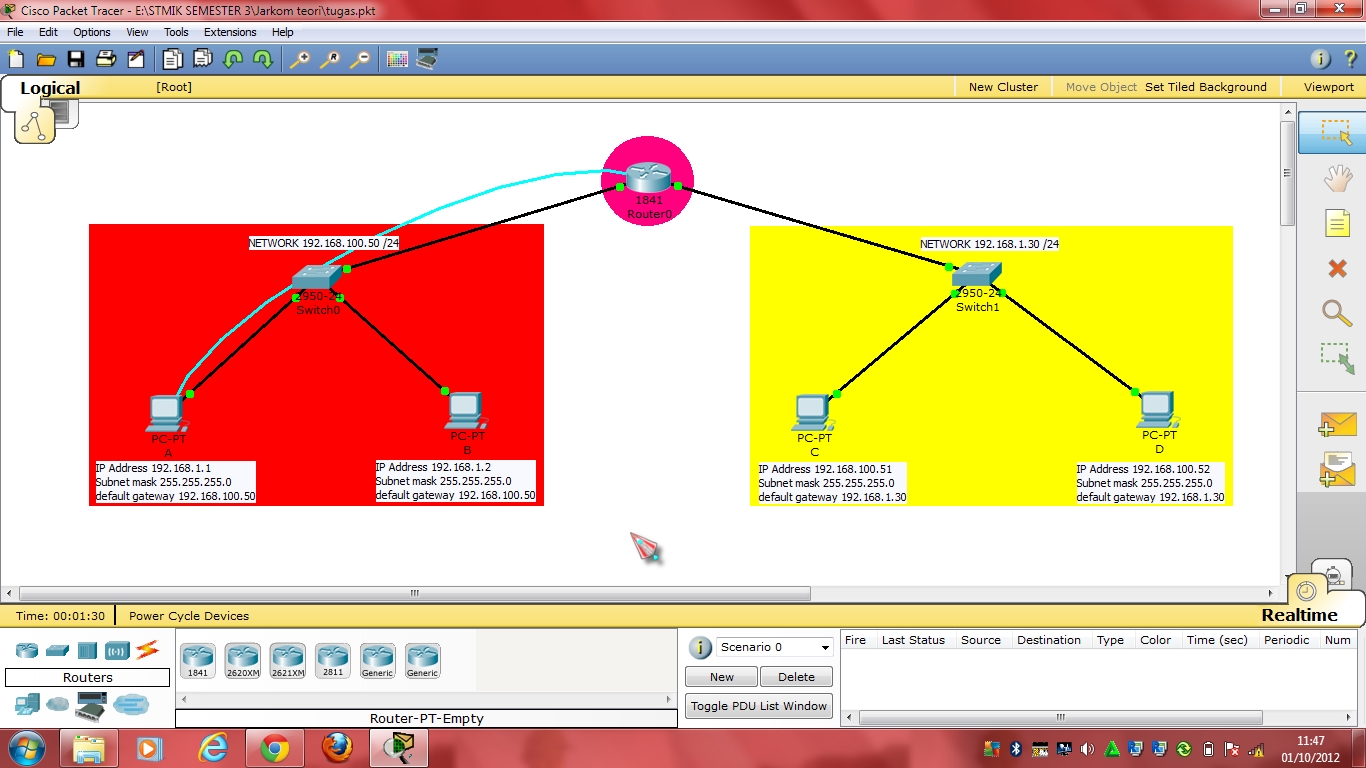Click the New scenario button
Image resolution: width=1366 pixels, height=768 pixels.
click(721, 677)
